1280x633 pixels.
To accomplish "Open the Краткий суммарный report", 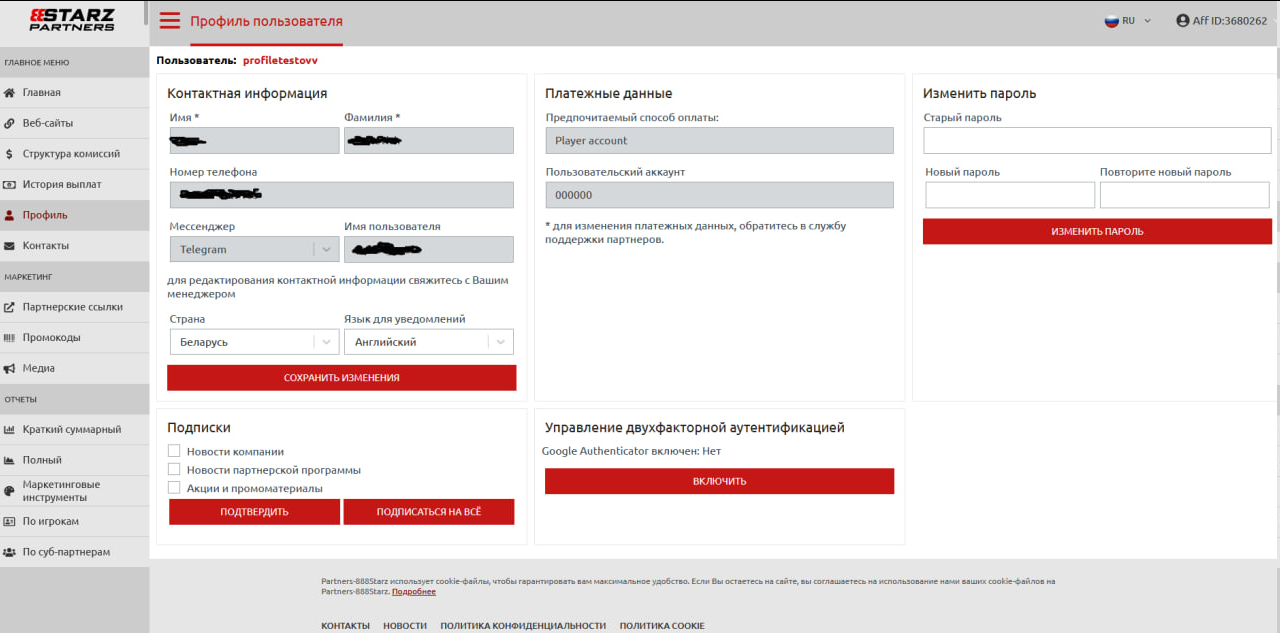I will 71,430.
